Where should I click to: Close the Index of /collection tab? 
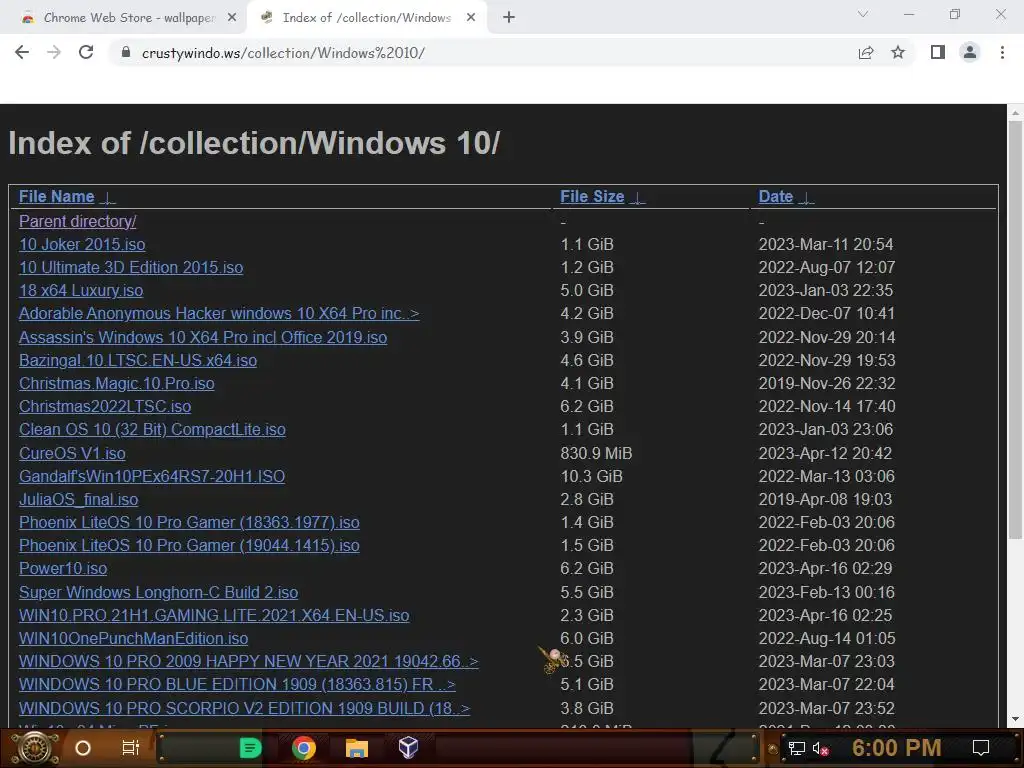pos(471,18)
